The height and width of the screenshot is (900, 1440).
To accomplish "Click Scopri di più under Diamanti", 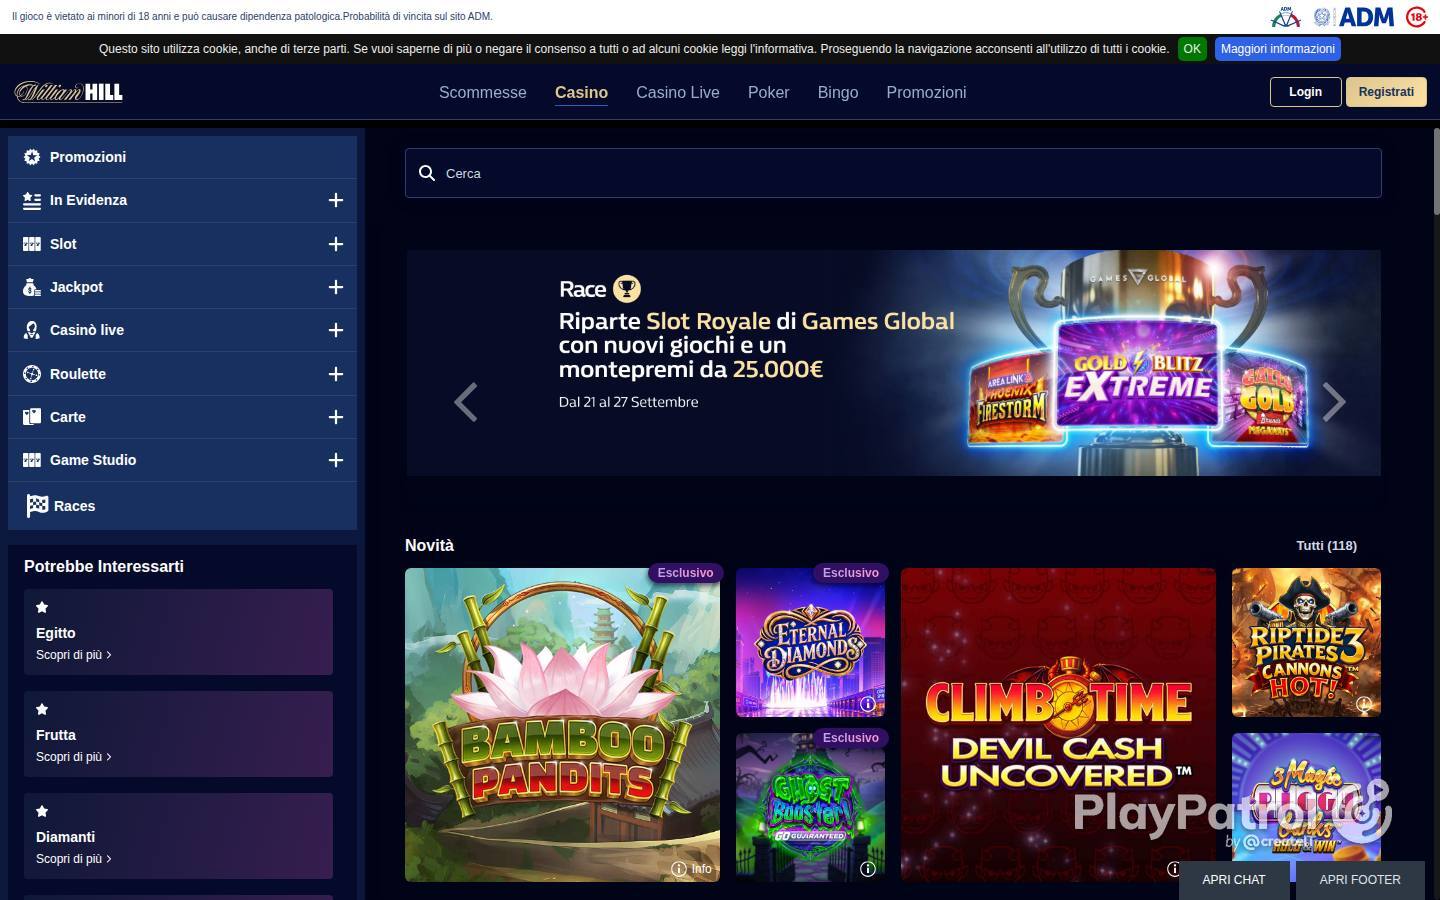I will (73, 859).
